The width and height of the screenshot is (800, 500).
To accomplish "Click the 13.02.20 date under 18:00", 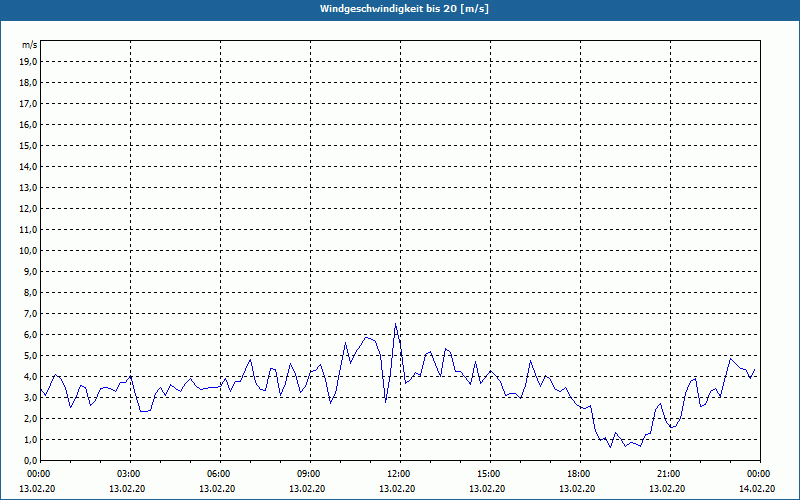I will click(577, 488).
